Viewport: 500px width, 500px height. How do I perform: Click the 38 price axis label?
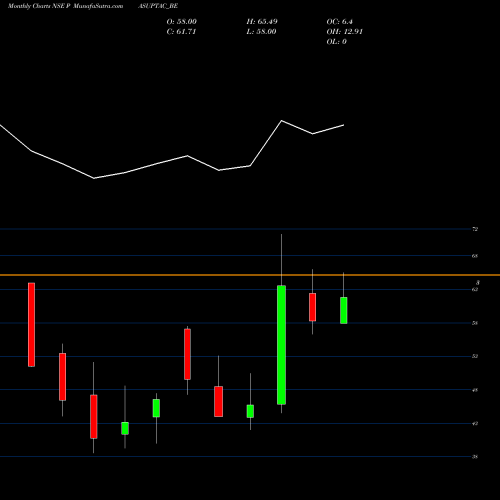475,457
